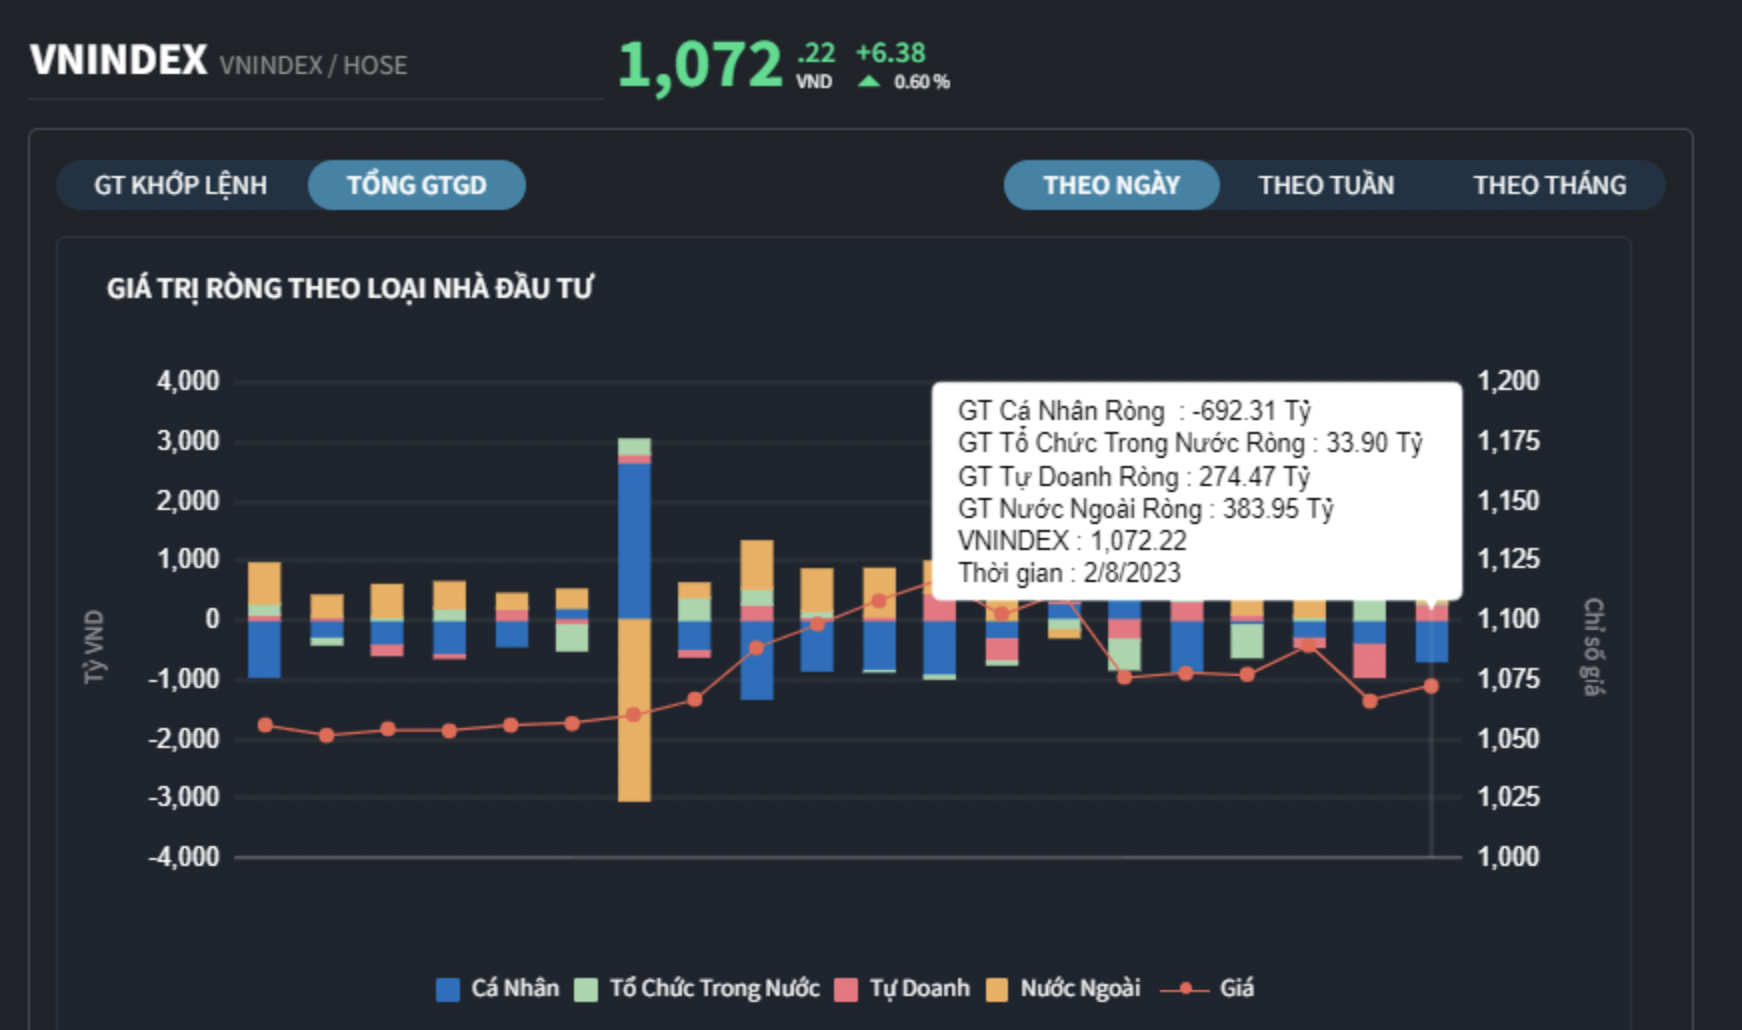Switch the chart to THEO TUẦN

pyautogui.click(x=1326, y=186)
